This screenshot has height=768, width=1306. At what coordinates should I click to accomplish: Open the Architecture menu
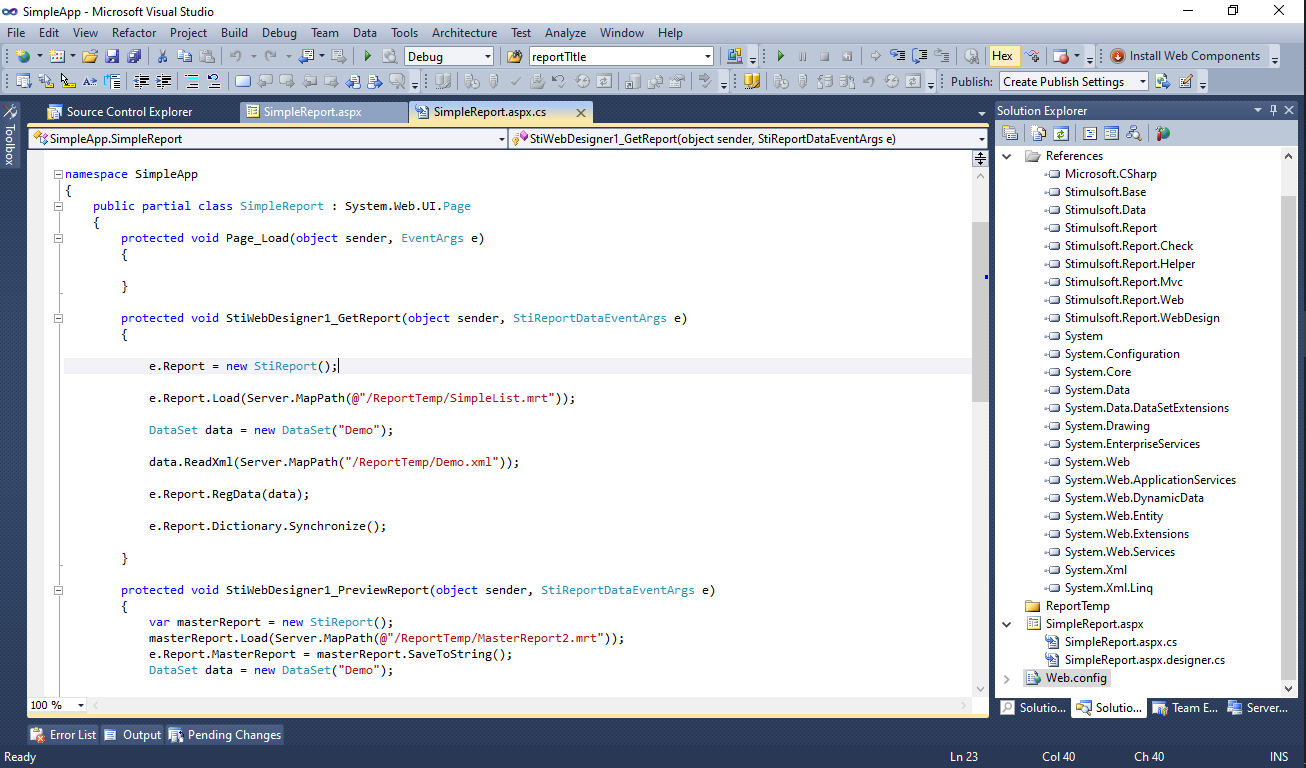click(x=464, y=33)
